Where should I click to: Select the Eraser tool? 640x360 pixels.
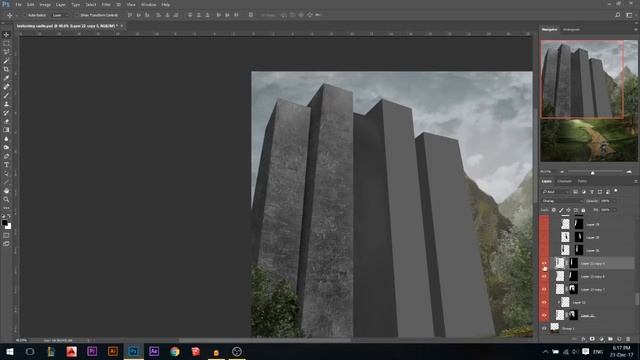[x=6, y=121]
